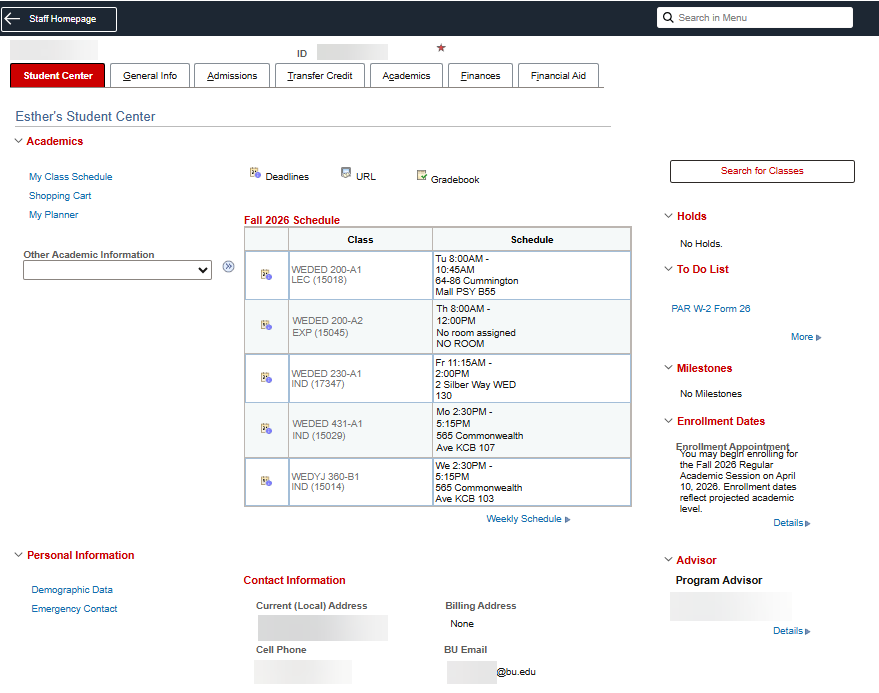Open deadlines icon for WEDED 200-A1 row
This screenshot has height=693, width=879.
pyautogui.click(x=266, y=275)
